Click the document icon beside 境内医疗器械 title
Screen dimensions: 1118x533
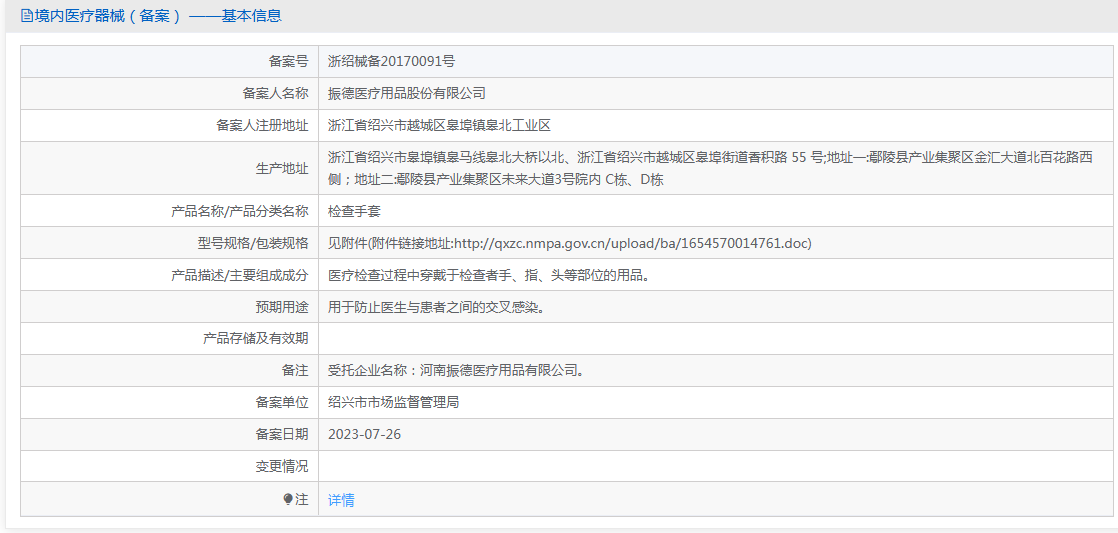click(x=26, y=16)
